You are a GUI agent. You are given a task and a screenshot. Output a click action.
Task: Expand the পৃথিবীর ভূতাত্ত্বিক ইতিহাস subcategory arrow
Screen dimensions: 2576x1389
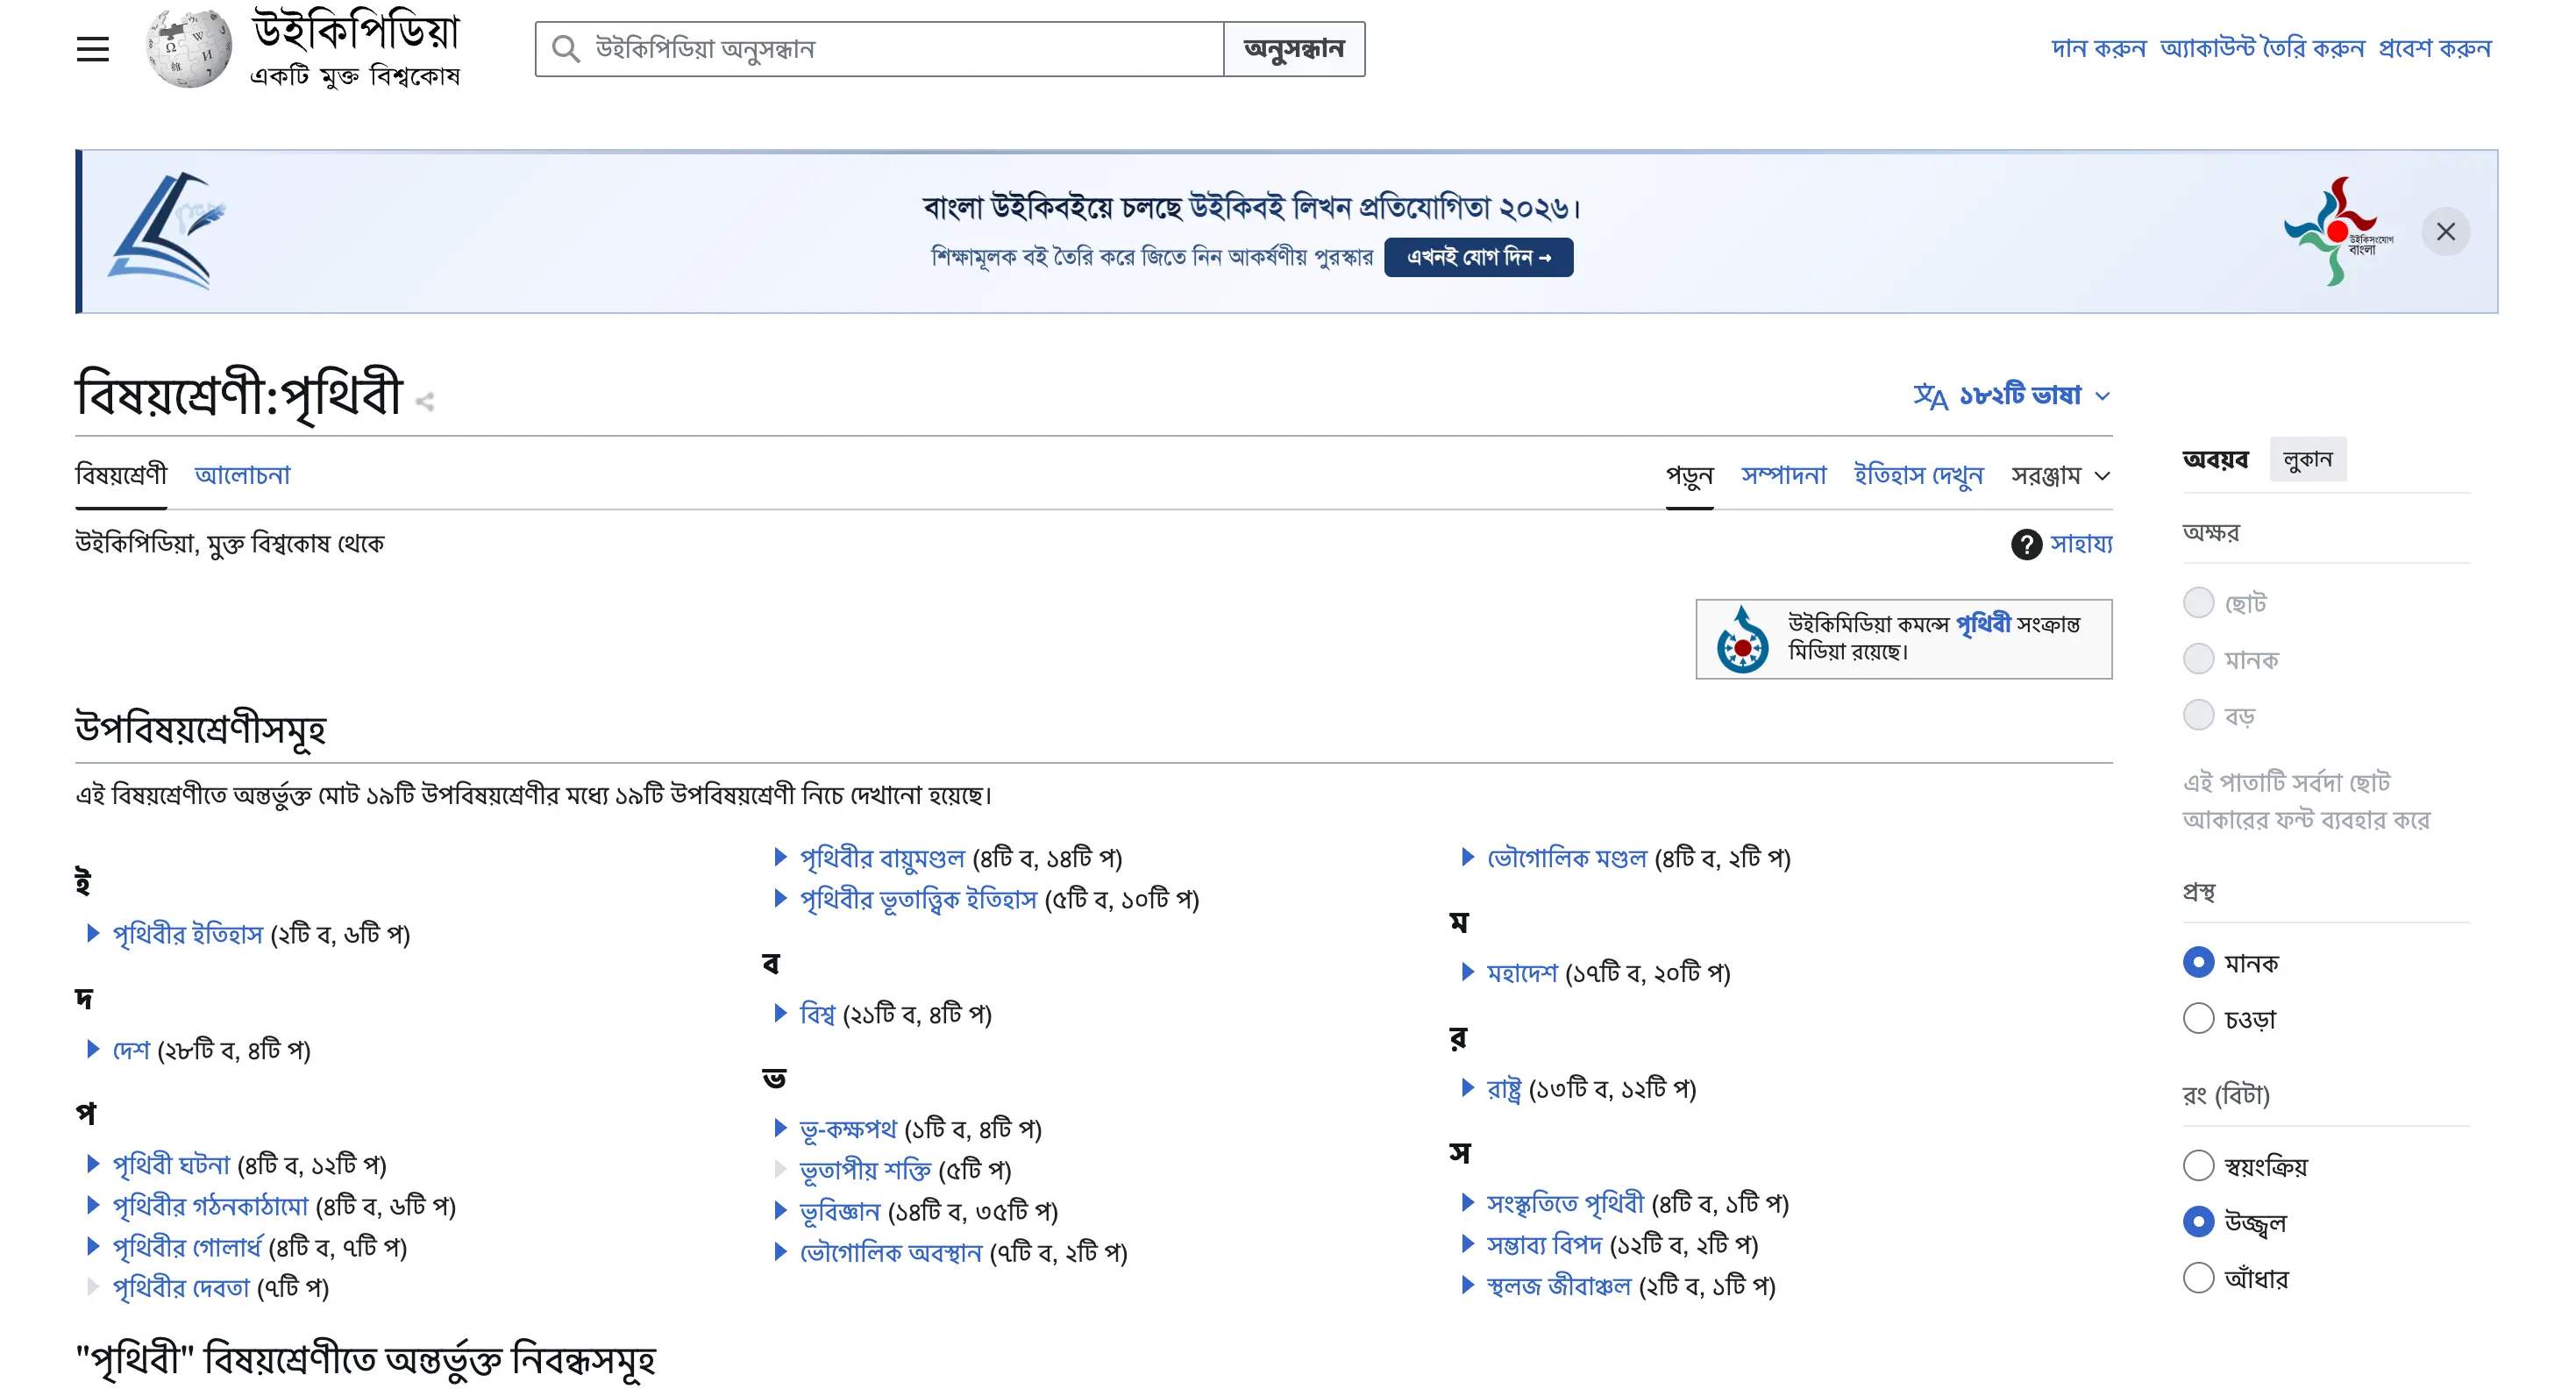coord(780,898)
